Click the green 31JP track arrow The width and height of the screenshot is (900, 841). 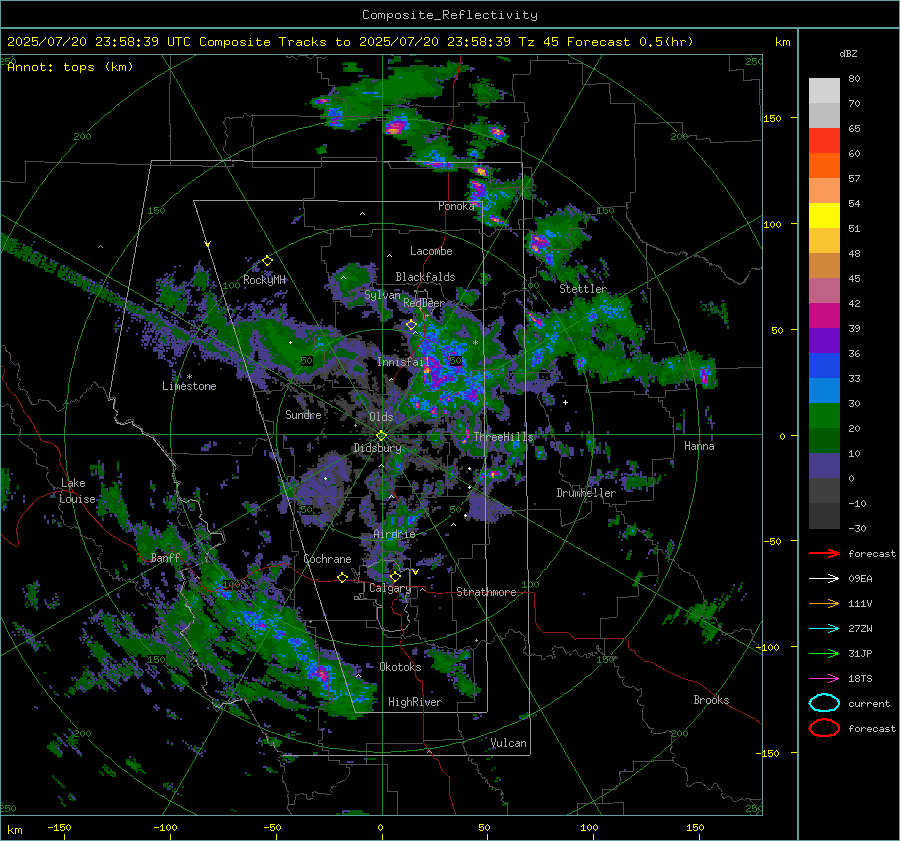pyautogui.click(x=824, y=653)
